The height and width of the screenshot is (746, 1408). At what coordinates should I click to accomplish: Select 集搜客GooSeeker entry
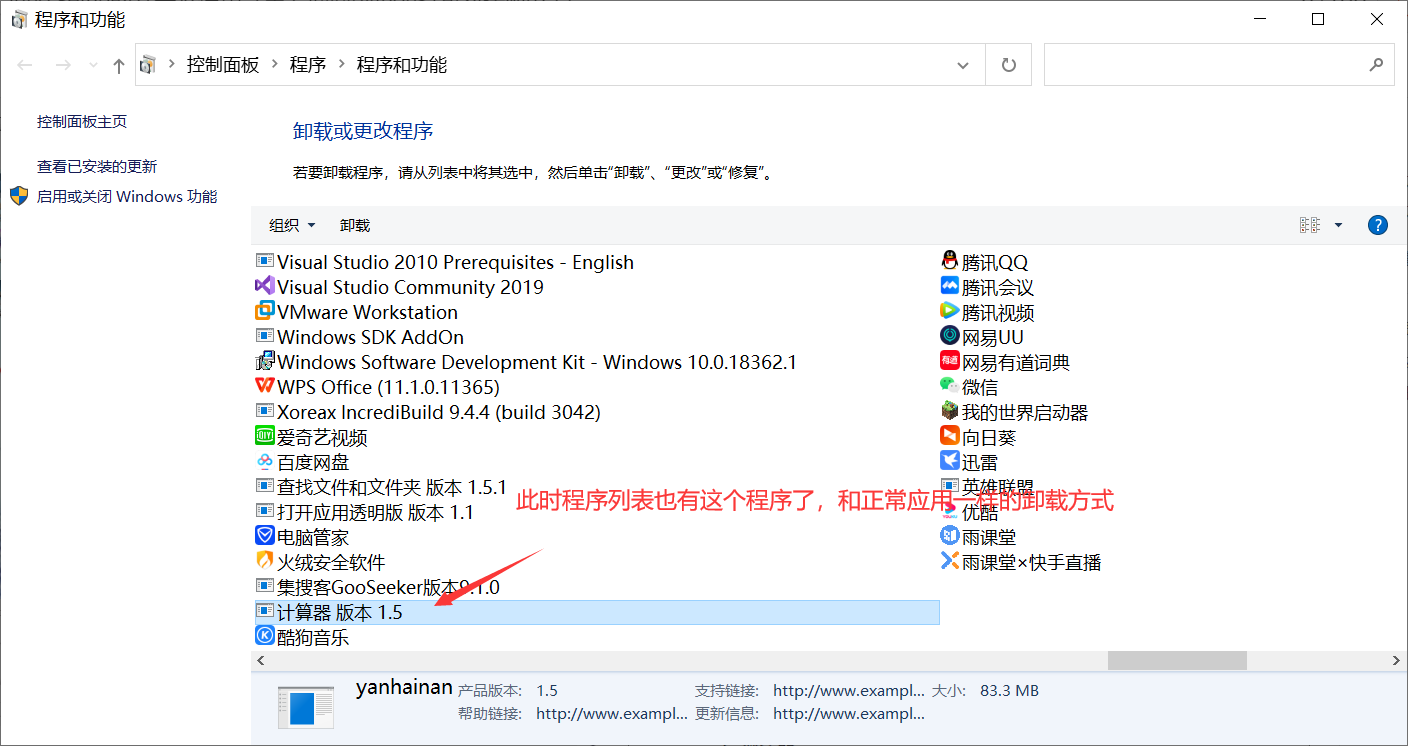pos(388,587)
